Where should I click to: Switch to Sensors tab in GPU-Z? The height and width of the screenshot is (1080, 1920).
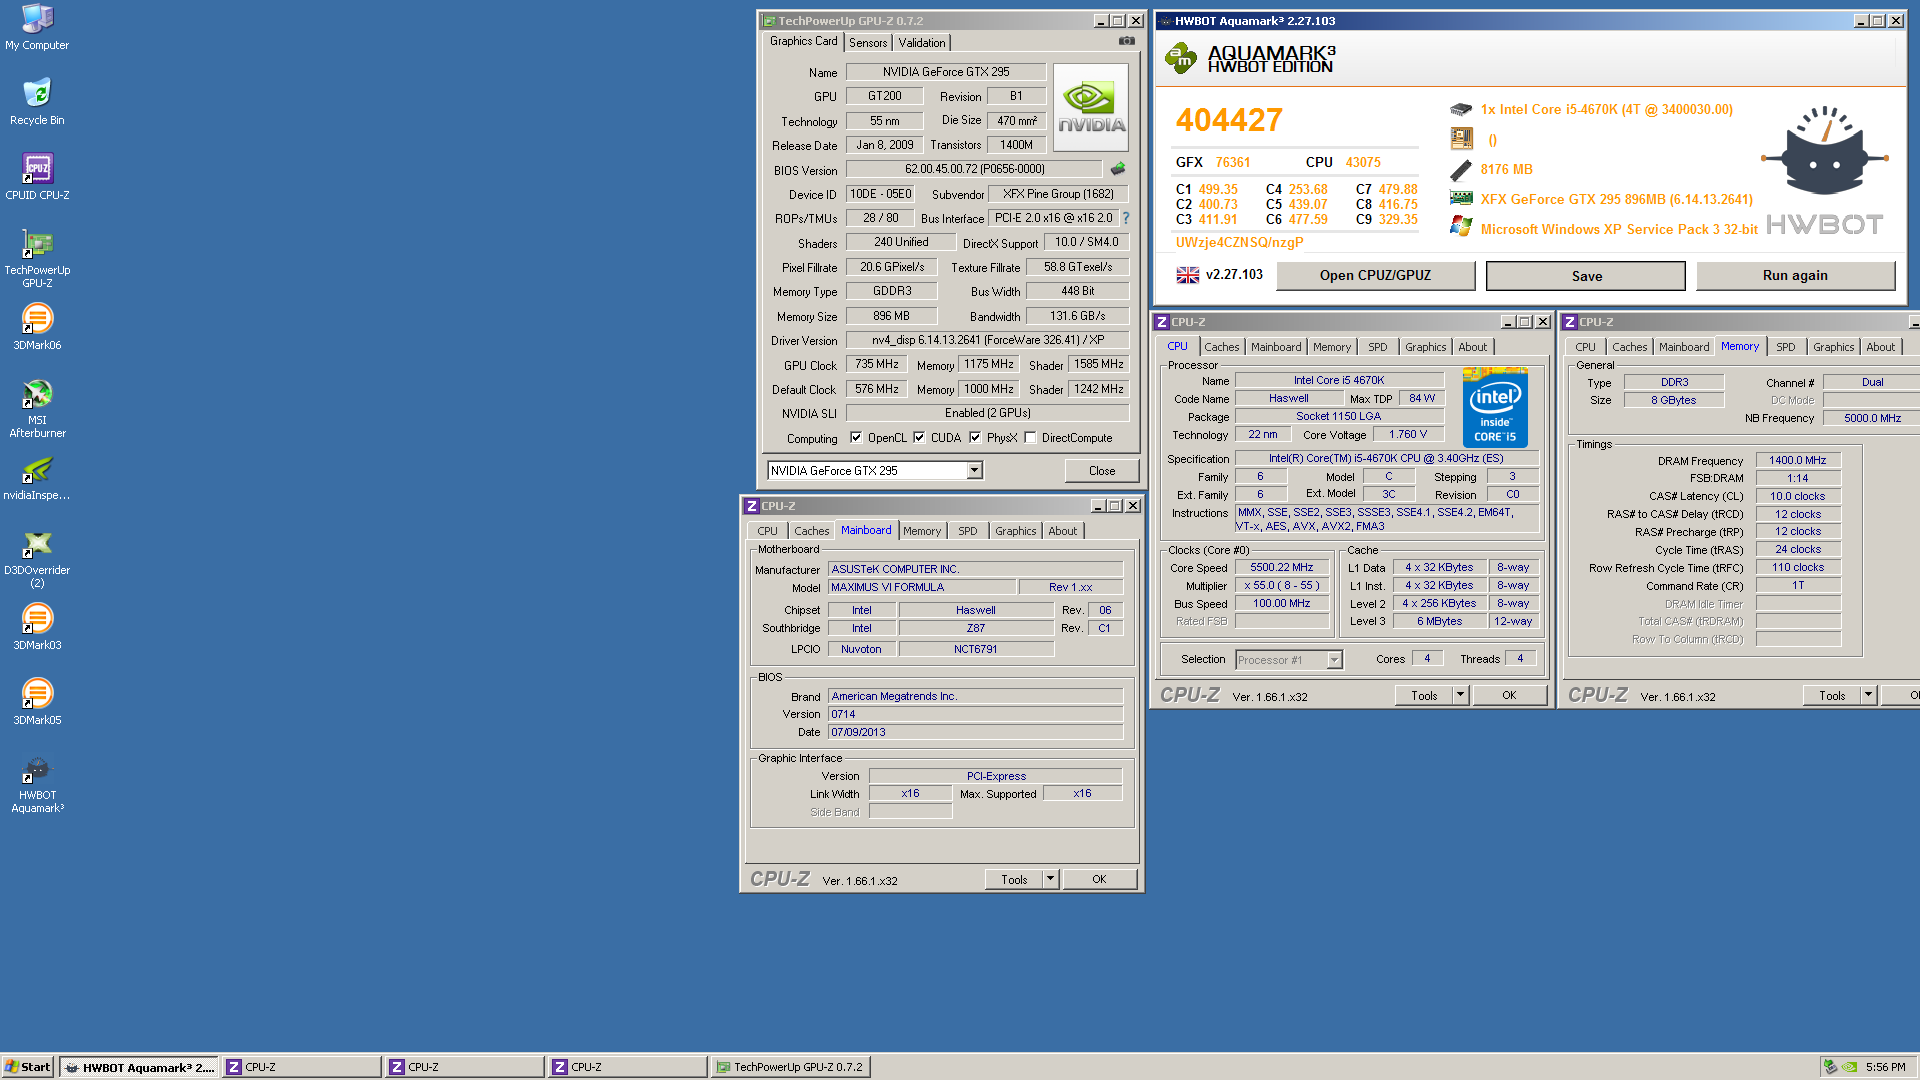click(x=868, y=43)
